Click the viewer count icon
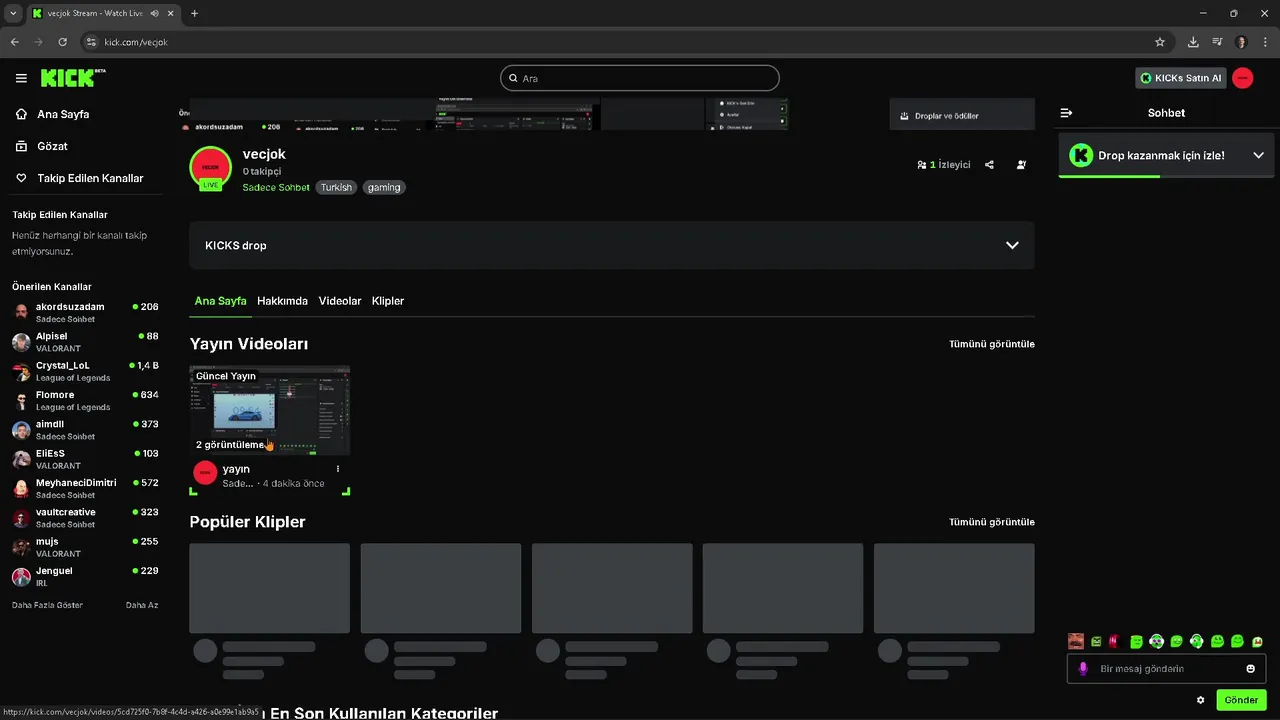This screenshot has height=720, width=1280. pos(921,165)
